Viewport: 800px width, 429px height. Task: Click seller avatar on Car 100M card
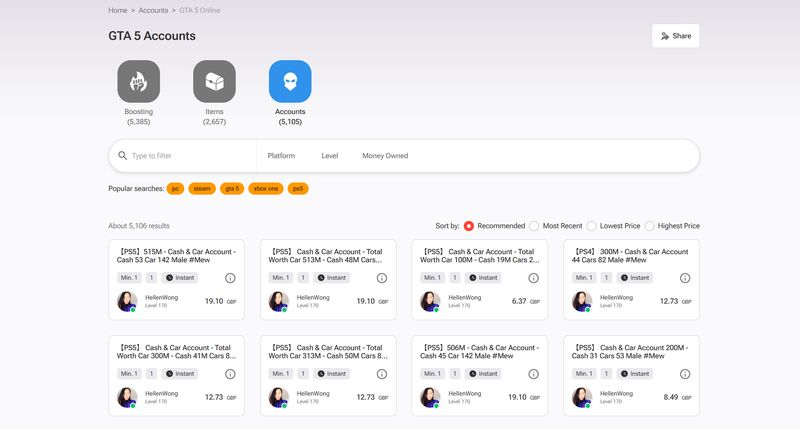pyautogui.click(x=430, y=301)
